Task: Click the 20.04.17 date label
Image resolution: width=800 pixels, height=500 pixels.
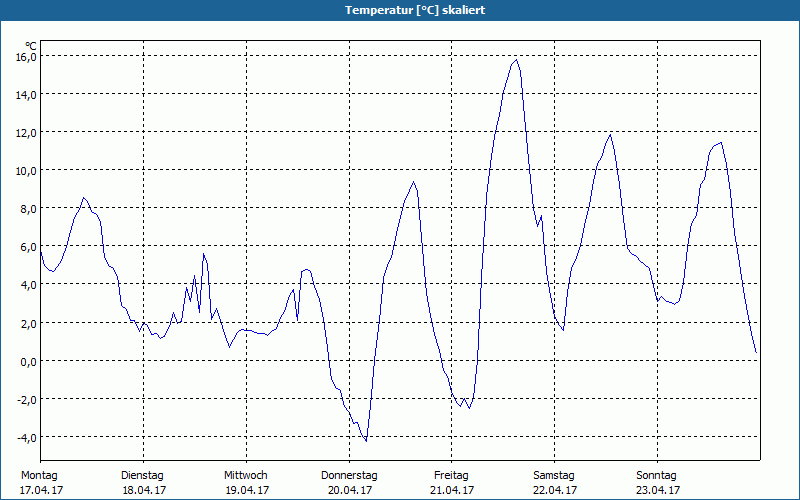Action: click(350, 490)
